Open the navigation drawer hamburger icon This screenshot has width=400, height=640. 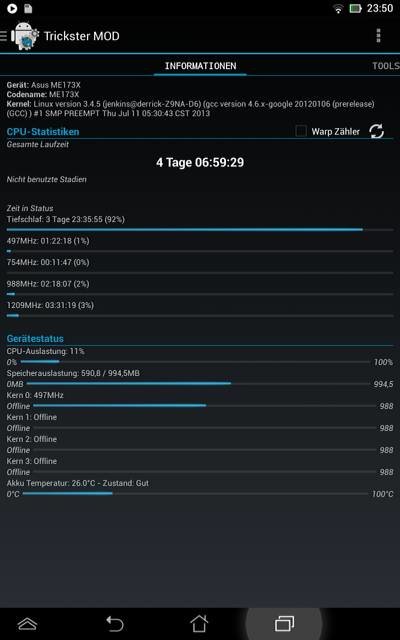pyautogui.click(x=4, y=36)
